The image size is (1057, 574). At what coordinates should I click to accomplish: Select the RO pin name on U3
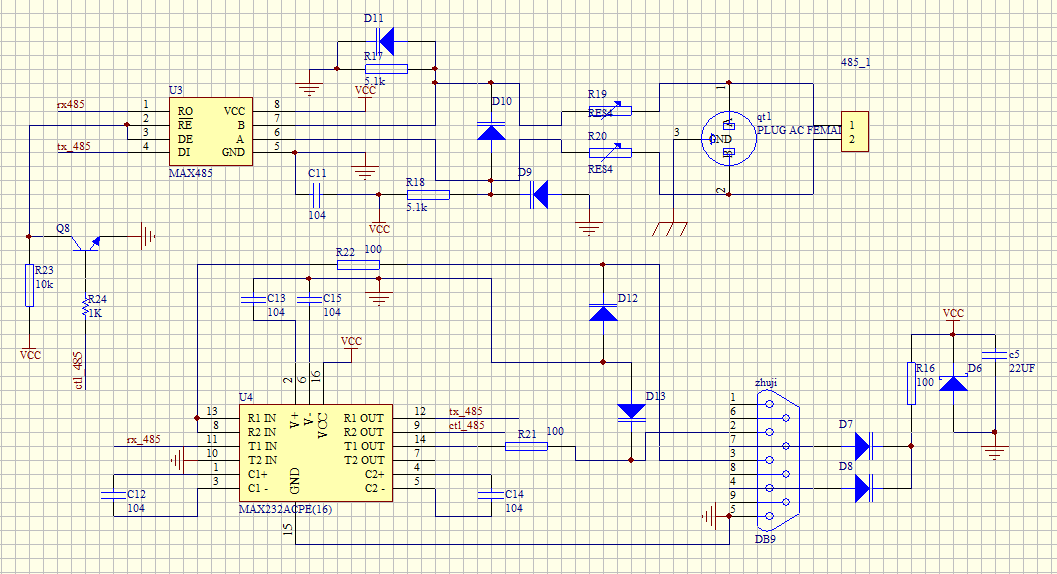(185, 111)
